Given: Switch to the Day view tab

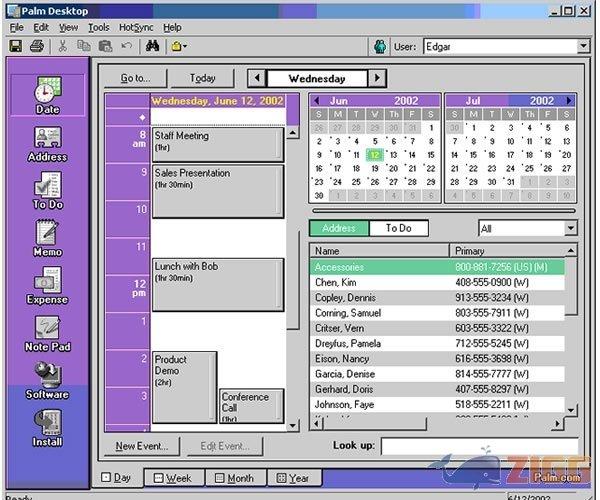Looking at the screenshot, I should point(117,477).
